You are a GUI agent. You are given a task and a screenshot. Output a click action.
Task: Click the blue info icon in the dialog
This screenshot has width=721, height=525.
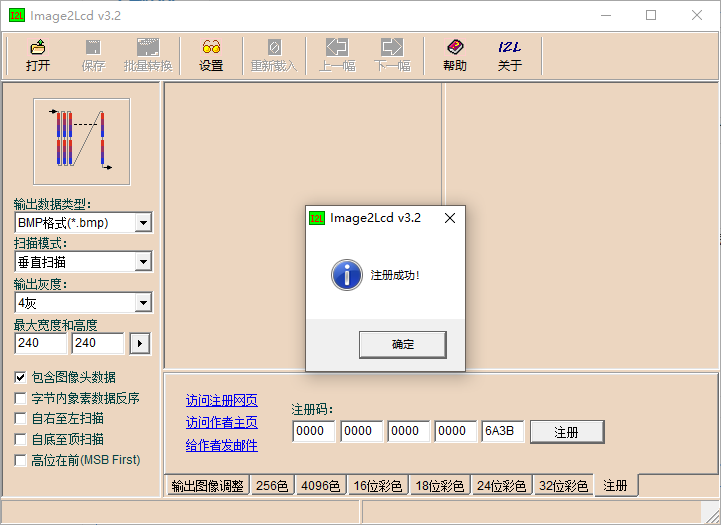(347, 275)
